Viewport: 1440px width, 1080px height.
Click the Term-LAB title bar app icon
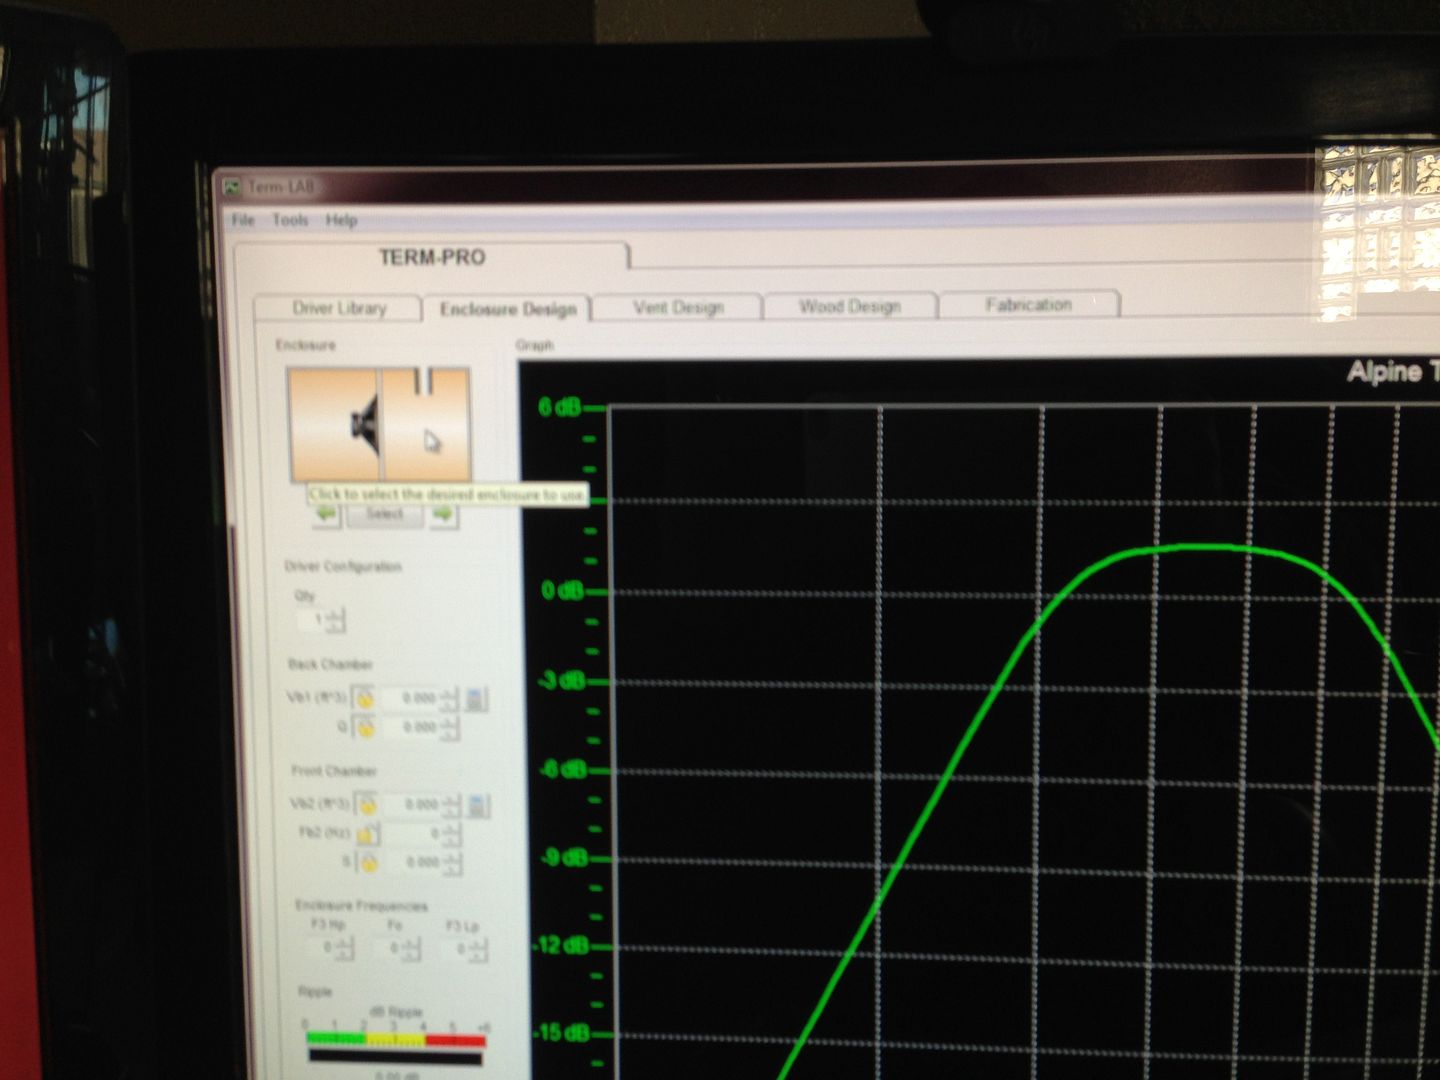pos(232,187)
